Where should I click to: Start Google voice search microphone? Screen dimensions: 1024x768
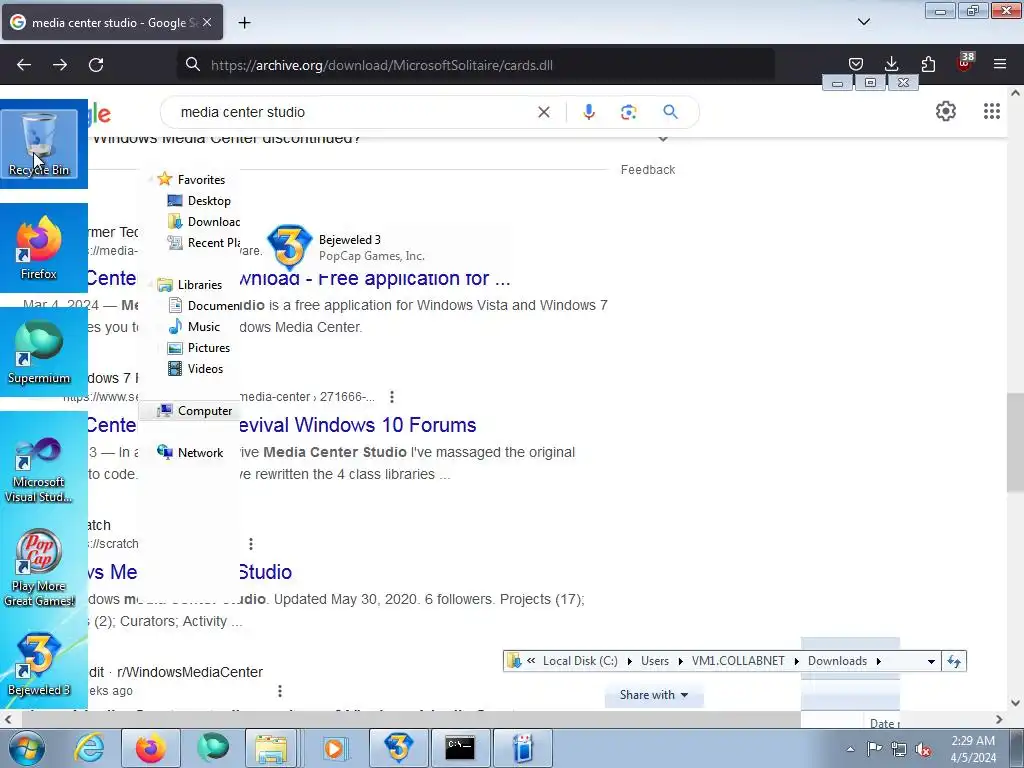[589, 112]
